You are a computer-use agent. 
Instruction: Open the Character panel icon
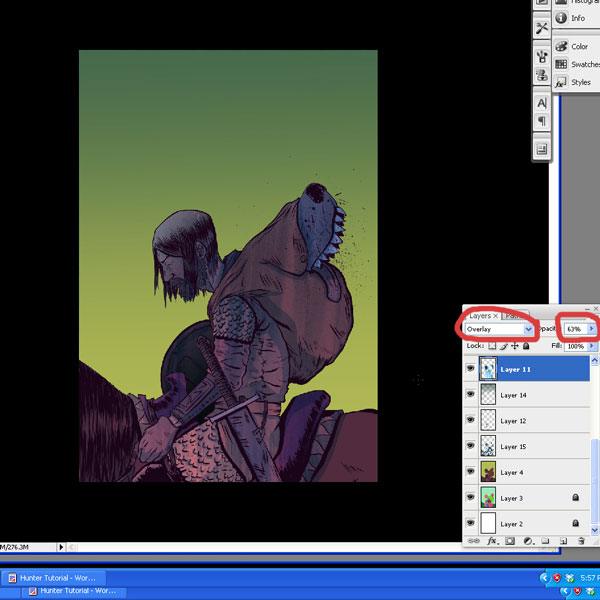pyautogui.click(x=542, y=103)
